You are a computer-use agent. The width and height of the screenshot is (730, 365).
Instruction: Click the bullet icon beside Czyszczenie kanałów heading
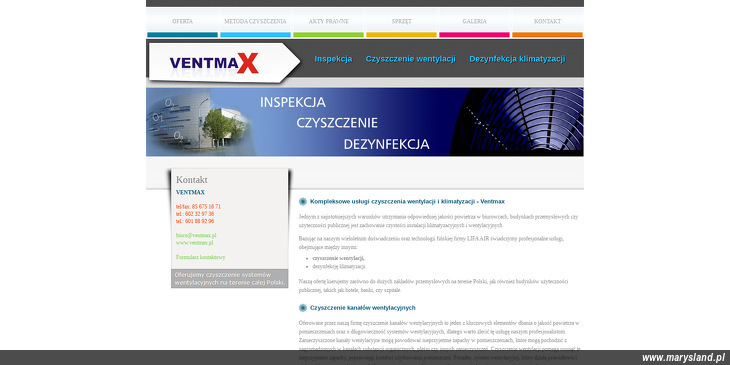[x=303, y=308]
